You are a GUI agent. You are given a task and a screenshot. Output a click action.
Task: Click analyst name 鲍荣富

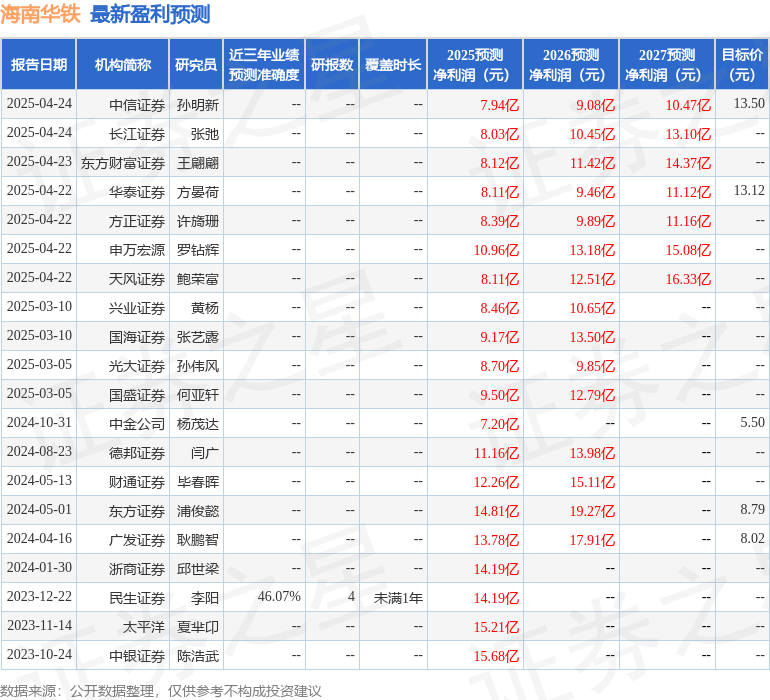(198, 279)
